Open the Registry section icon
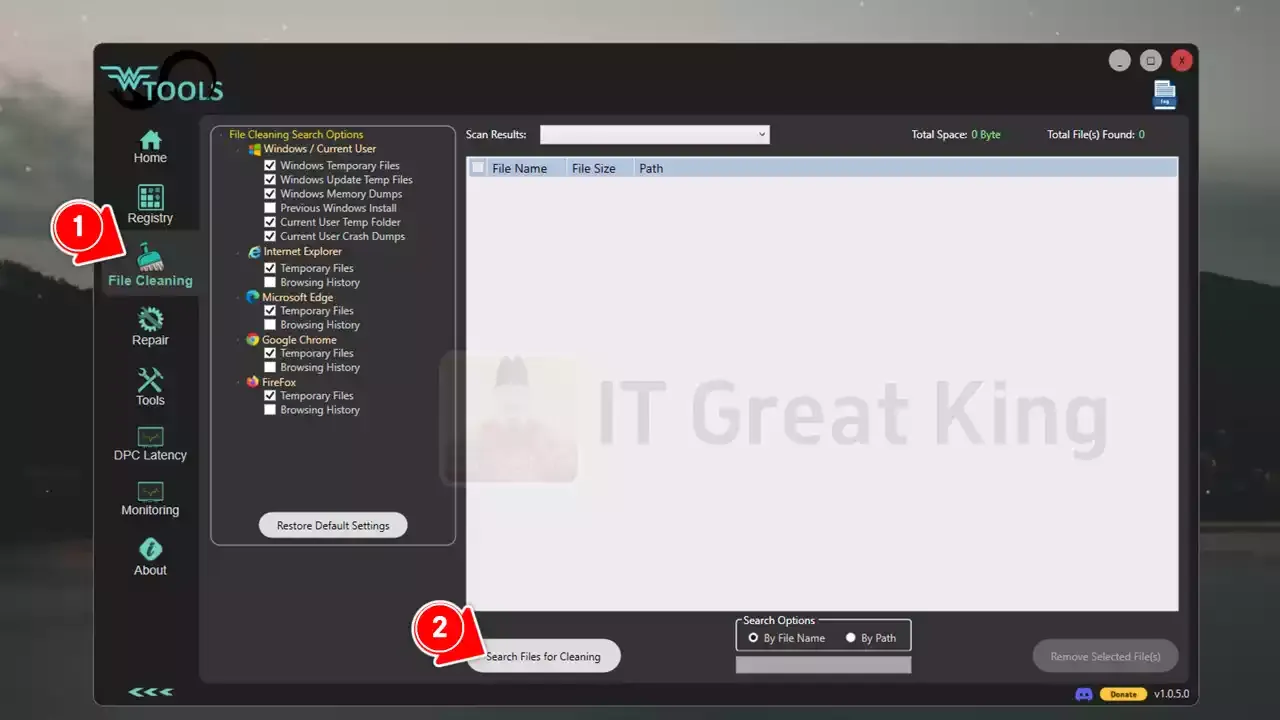 [150, 197]
